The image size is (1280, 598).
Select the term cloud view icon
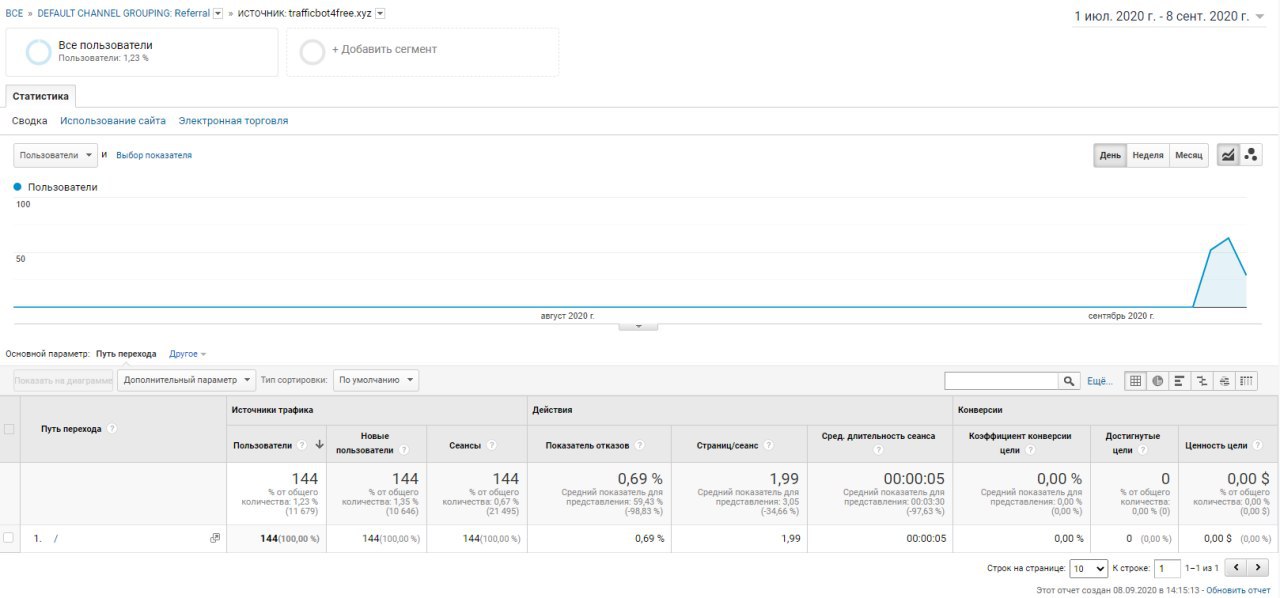[x=1224, y=381]
